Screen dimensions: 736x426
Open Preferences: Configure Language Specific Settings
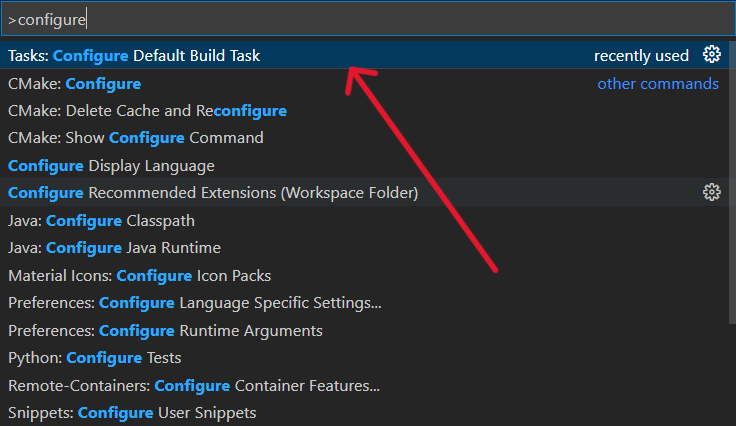[194, 302]
